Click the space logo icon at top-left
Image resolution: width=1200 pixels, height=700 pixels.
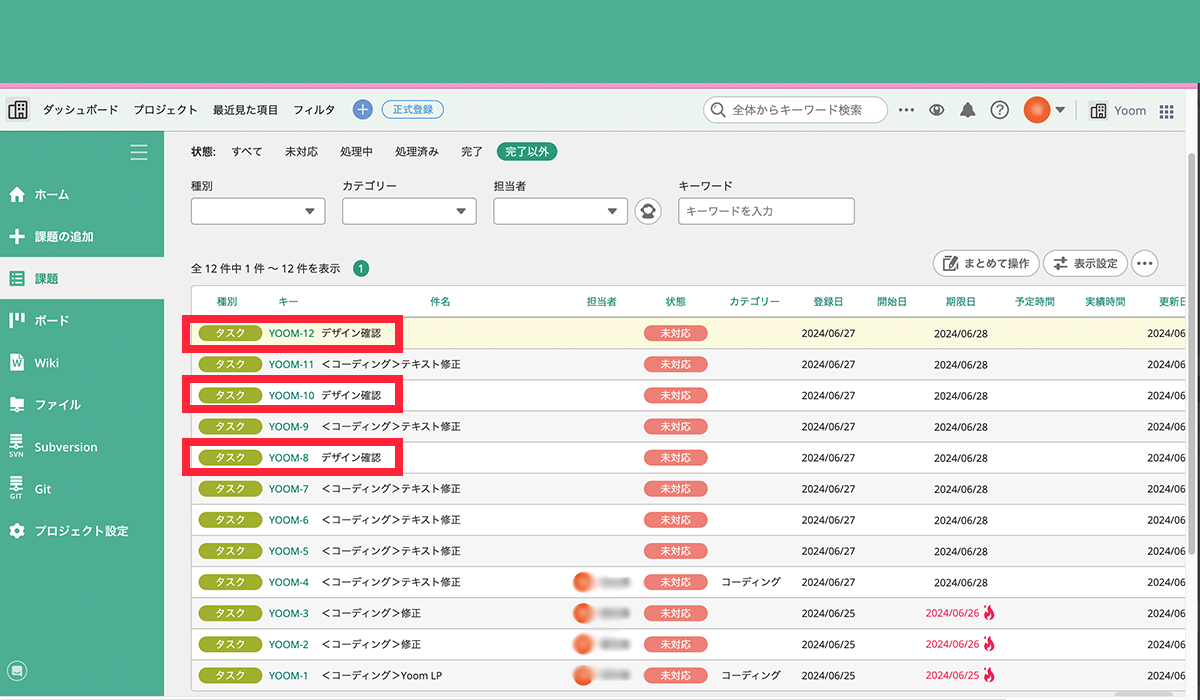(x=18, y=110)
